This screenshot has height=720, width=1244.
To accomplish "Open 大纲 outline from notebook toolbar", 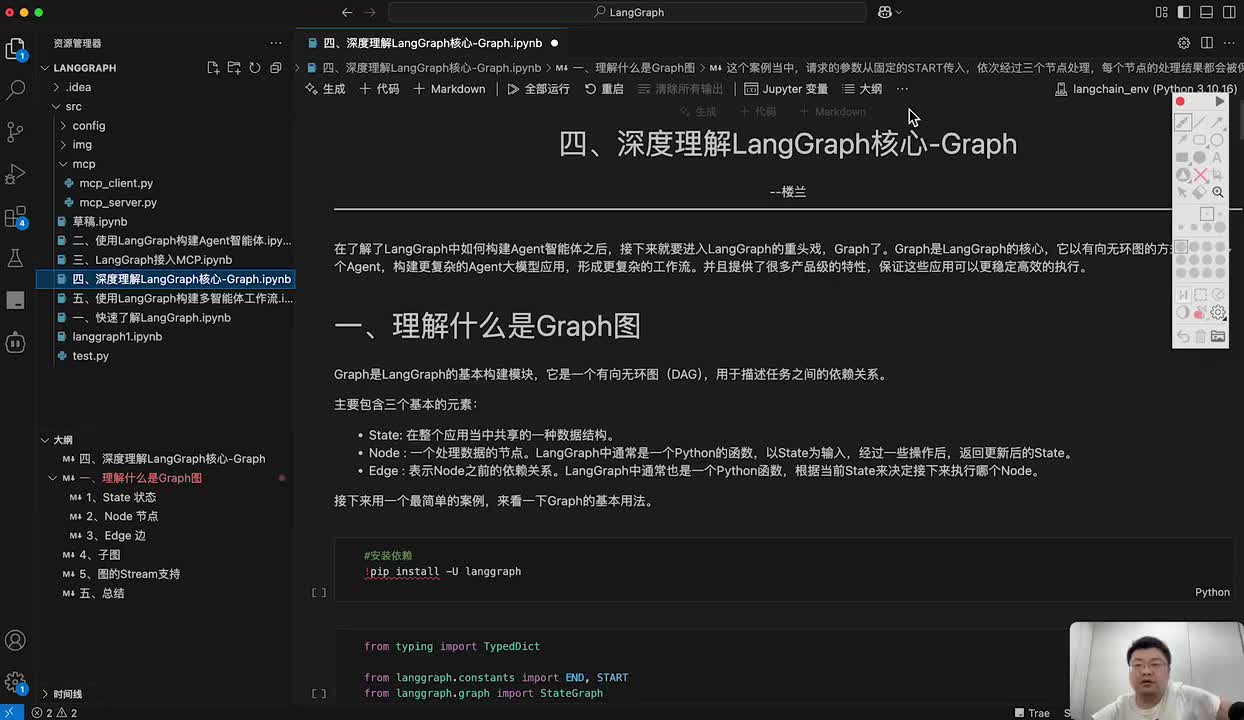I will (862, 89).
